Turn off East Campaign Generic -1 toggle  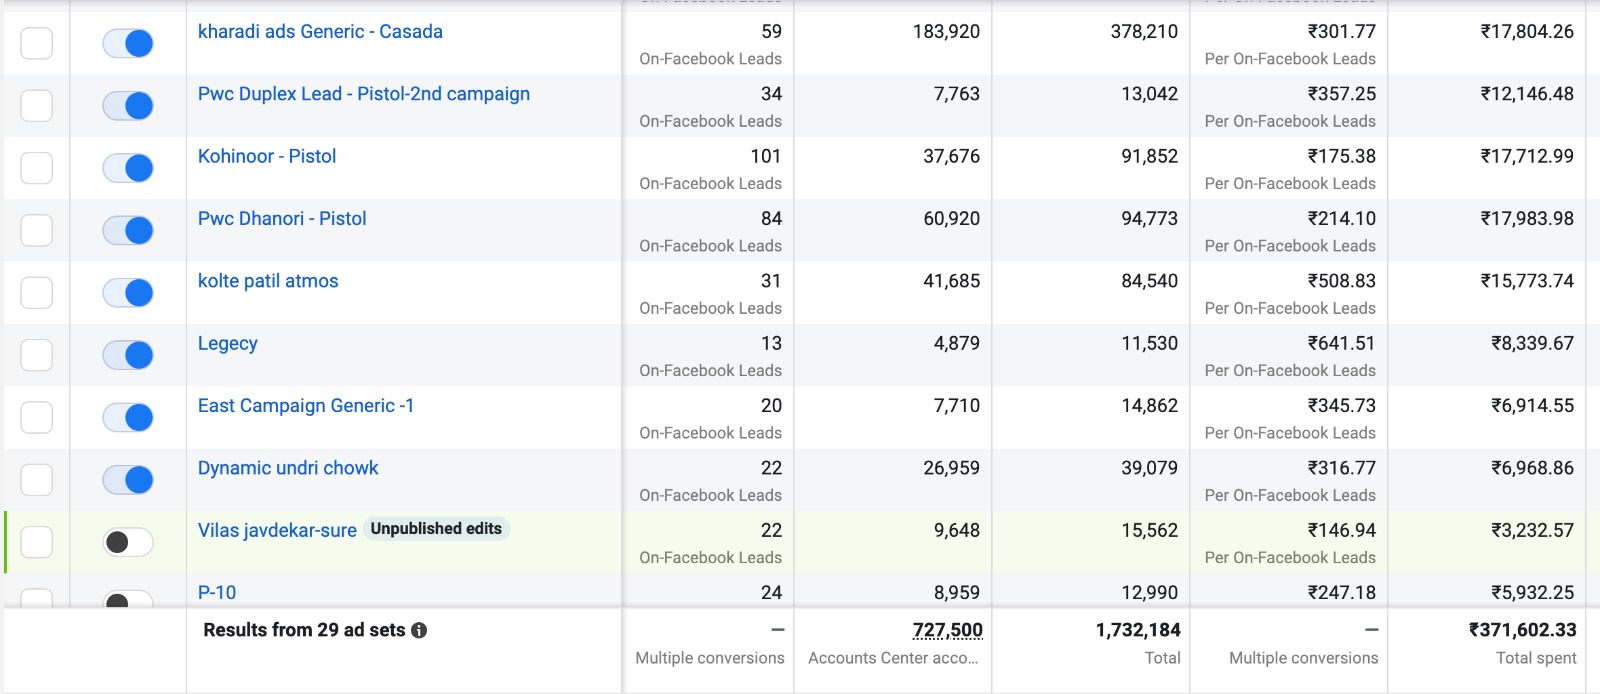tap(128, 417)
